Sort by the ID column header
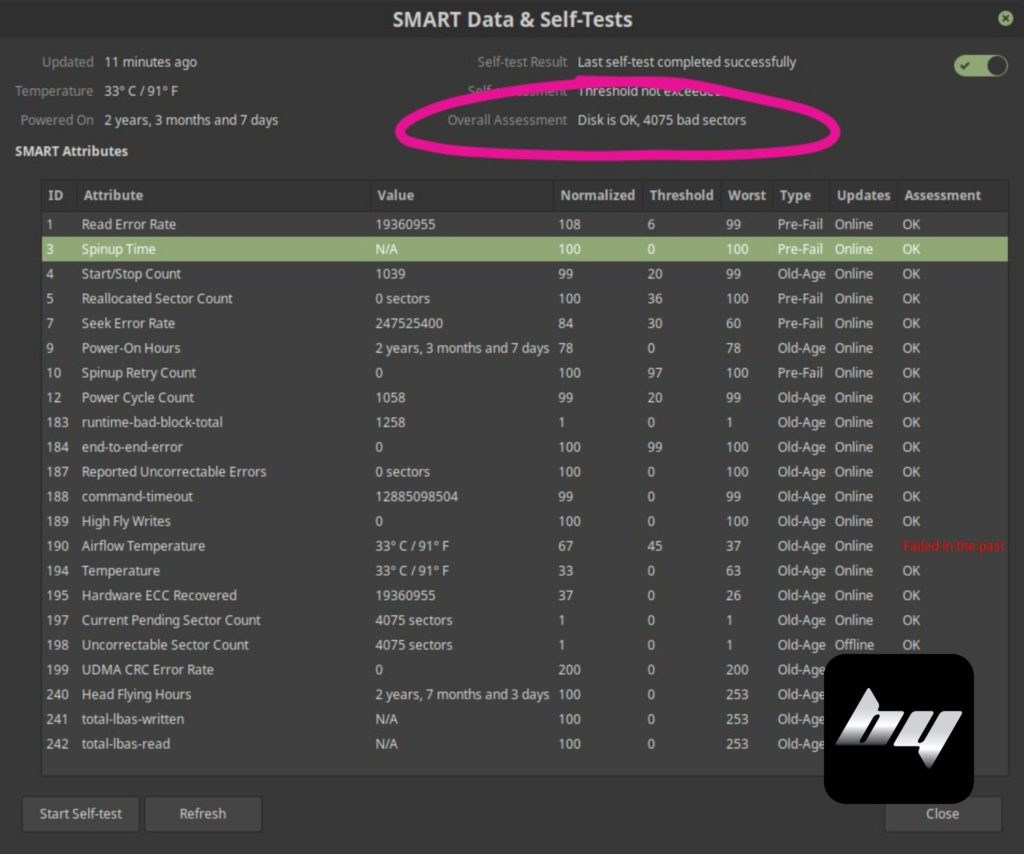The width and height of the screenshot is (1024, 854). click(56, 196)
